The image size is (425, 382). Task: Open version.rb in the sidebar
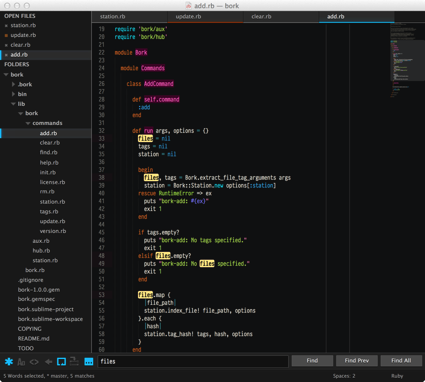click(53, 231)
